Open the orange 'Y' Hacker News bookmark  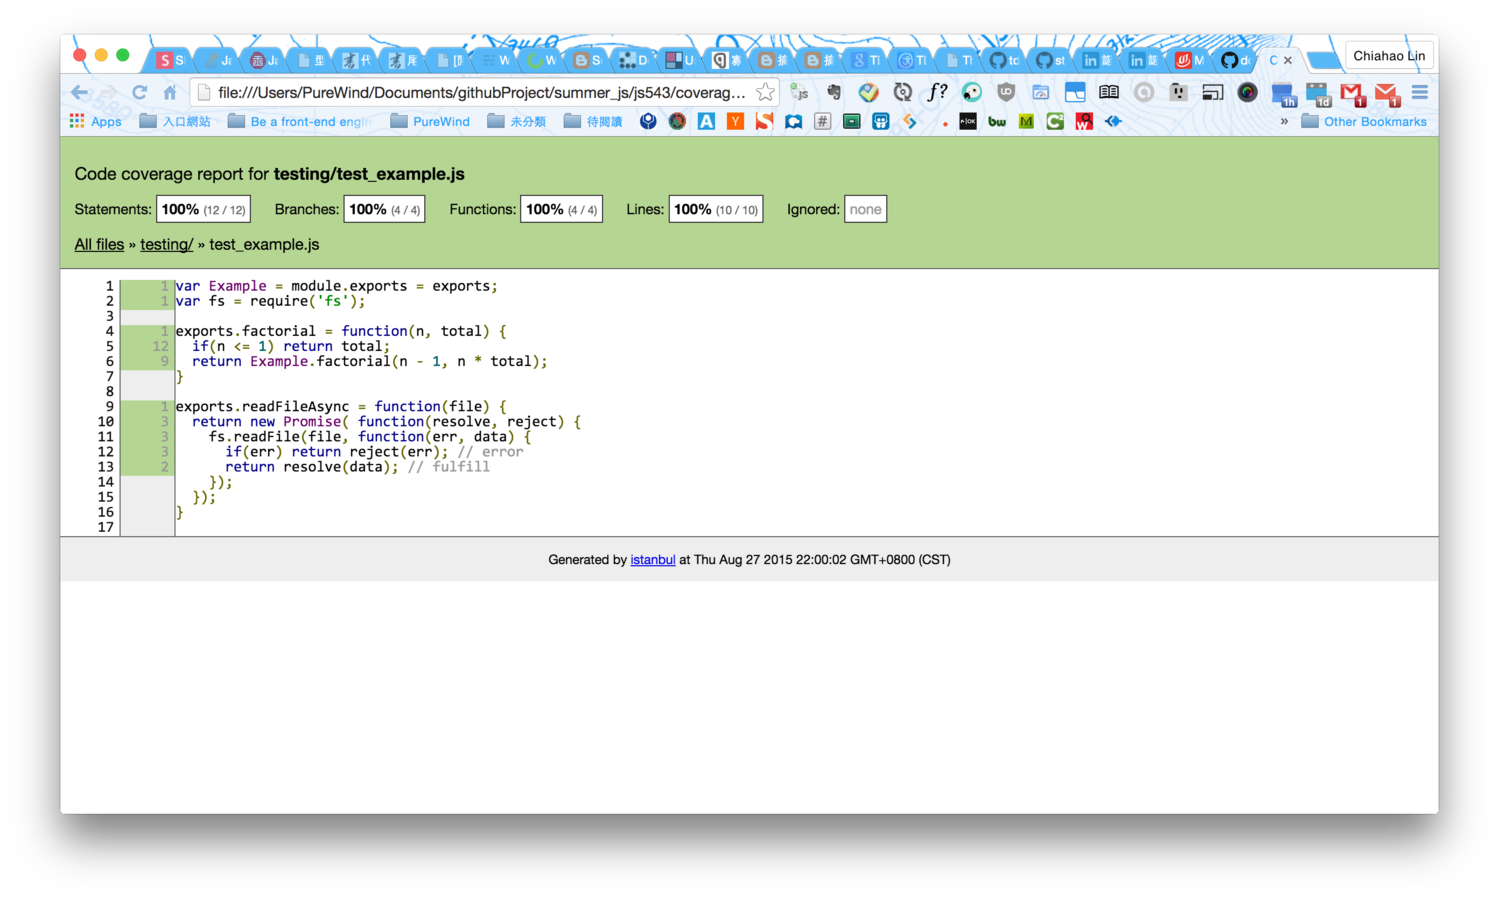(x=735, y=122)
